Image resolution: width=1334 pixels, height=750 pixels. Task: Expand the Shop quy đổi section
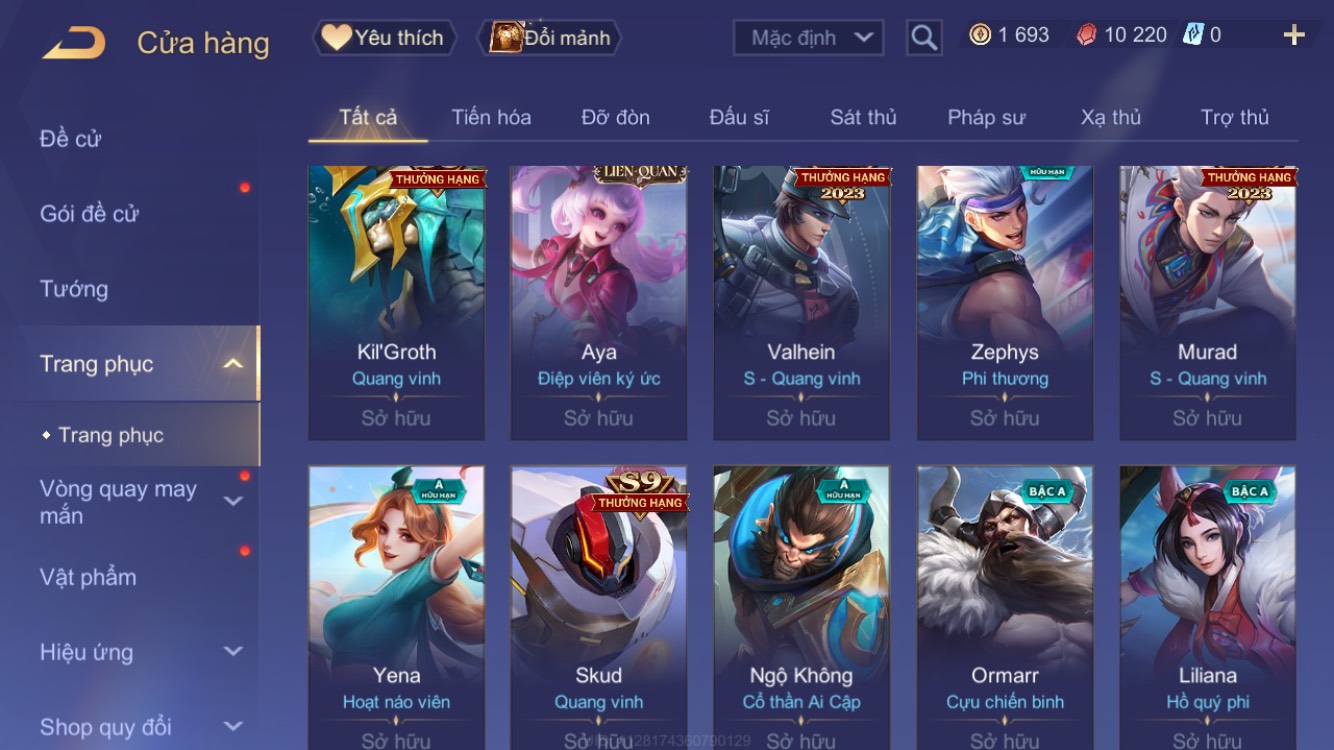[233, 727]
